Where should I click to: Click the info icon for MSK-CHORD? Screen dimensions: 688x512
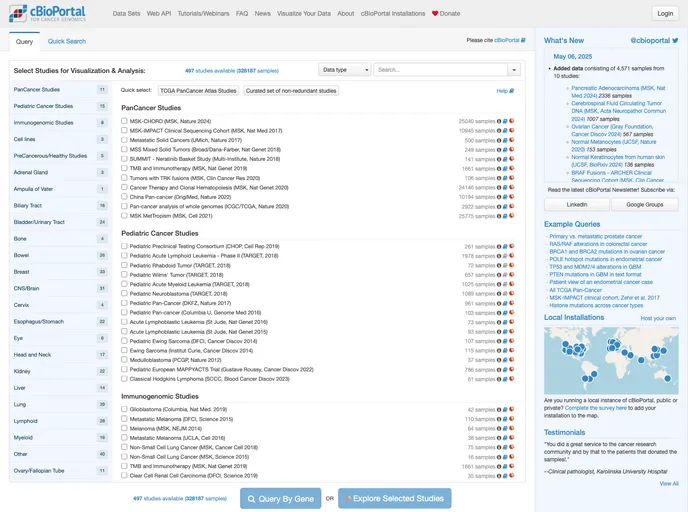499,121
